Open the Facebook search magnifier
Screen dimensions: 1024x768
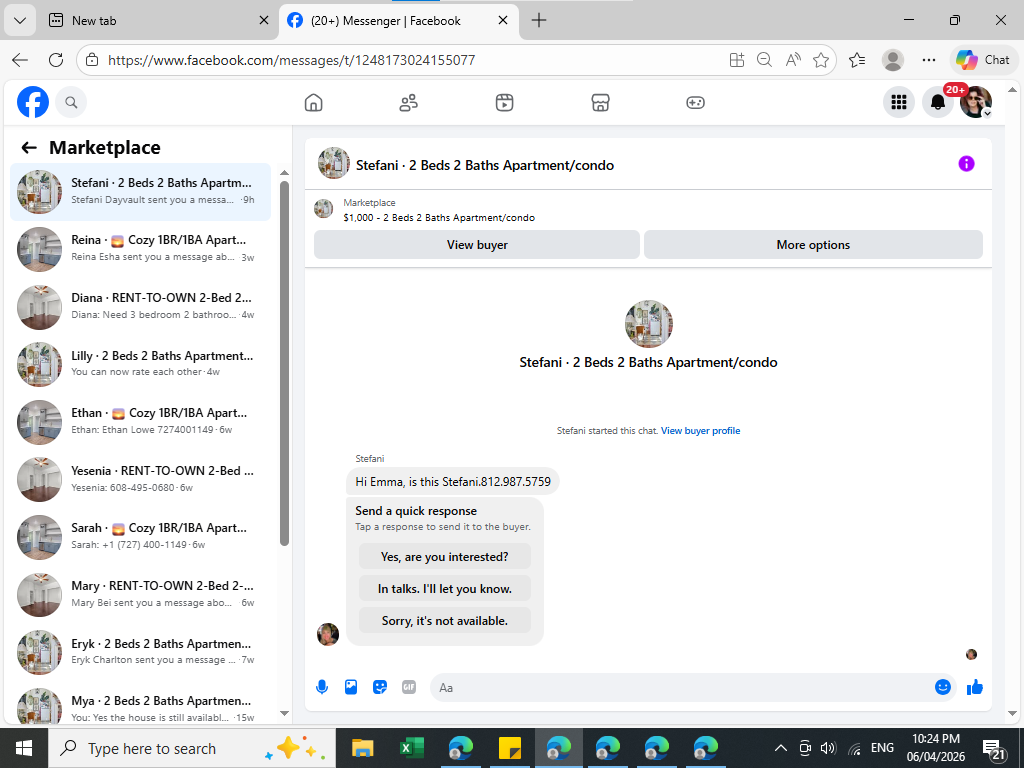pyautogui.click(x=71, y=103)
